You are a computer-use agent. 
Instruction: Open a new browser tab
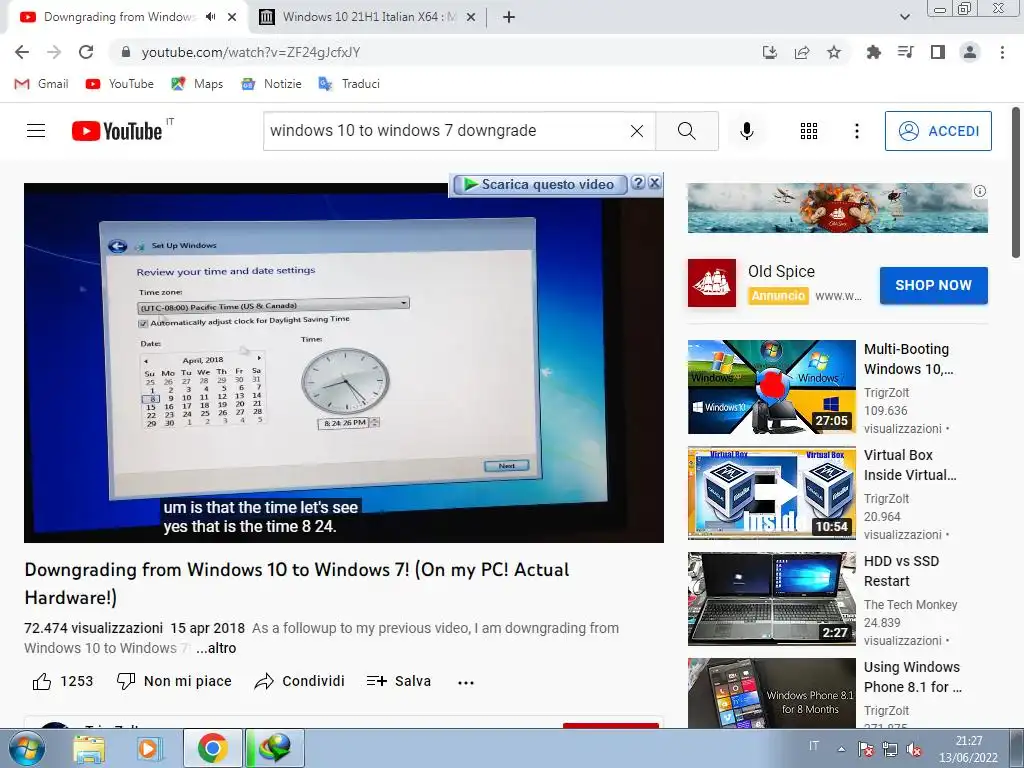click(x=509, y=17)
